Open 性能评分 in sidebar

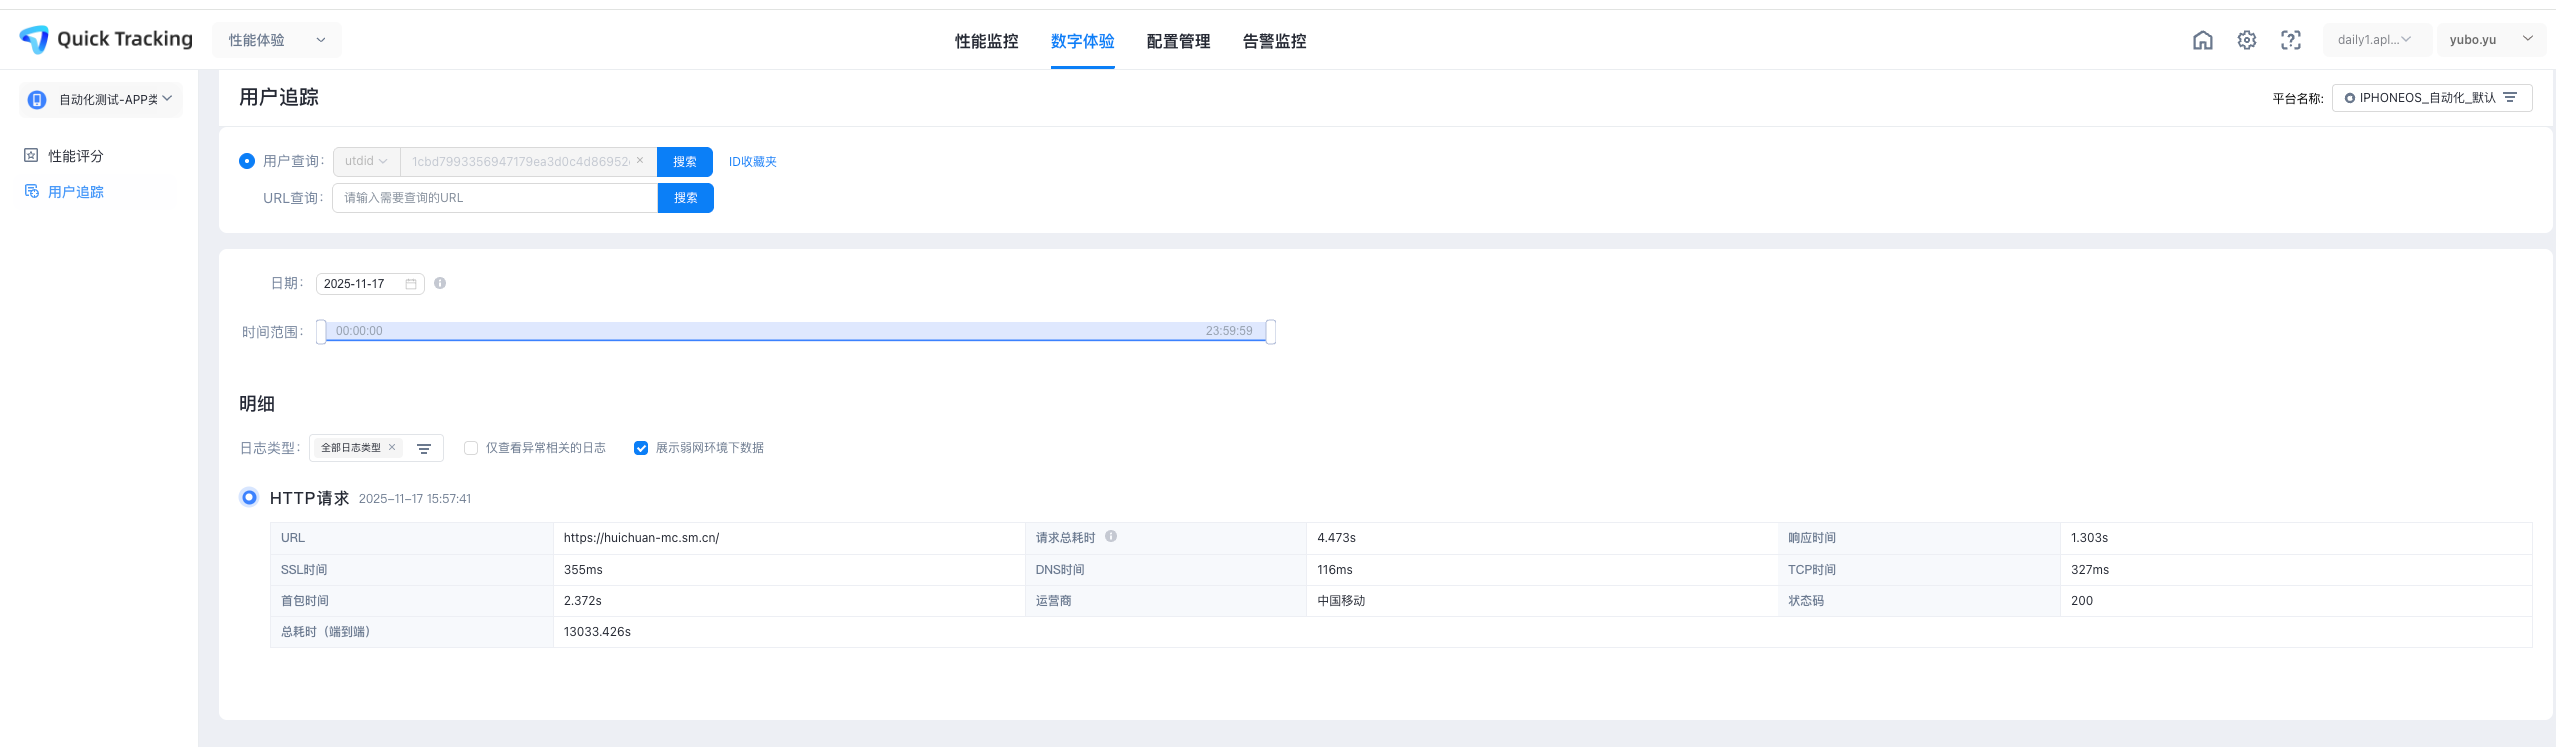[76, 156]
